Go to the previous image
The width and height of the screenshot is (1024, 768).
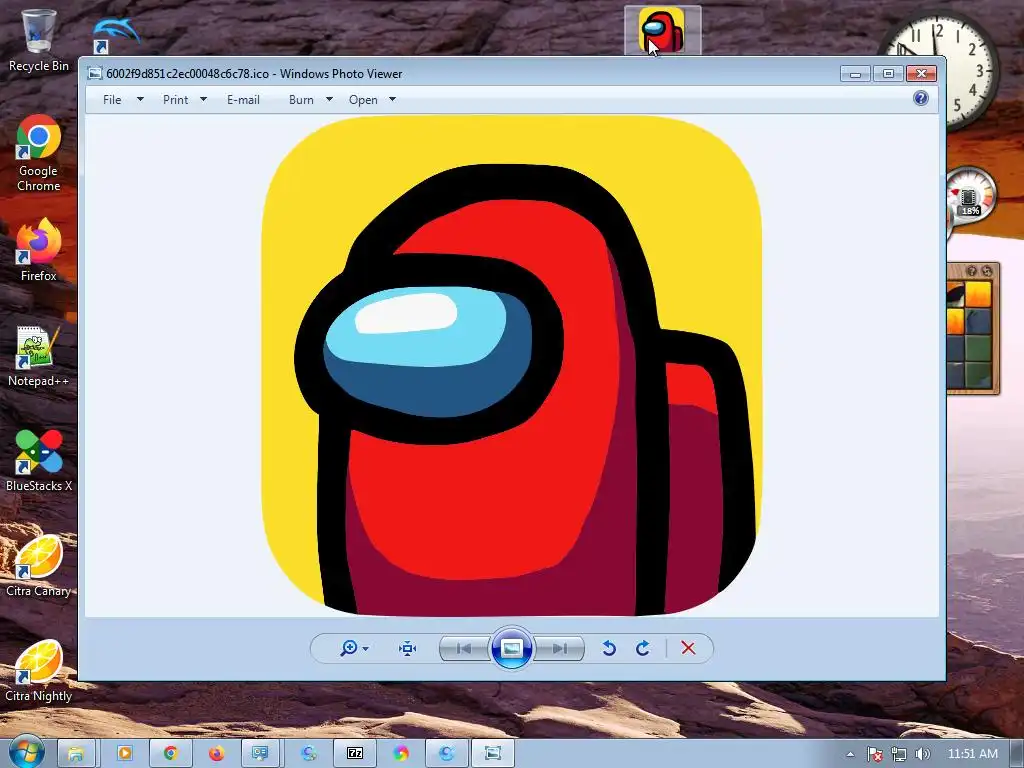pyautogui.click(x=464, y=648)
